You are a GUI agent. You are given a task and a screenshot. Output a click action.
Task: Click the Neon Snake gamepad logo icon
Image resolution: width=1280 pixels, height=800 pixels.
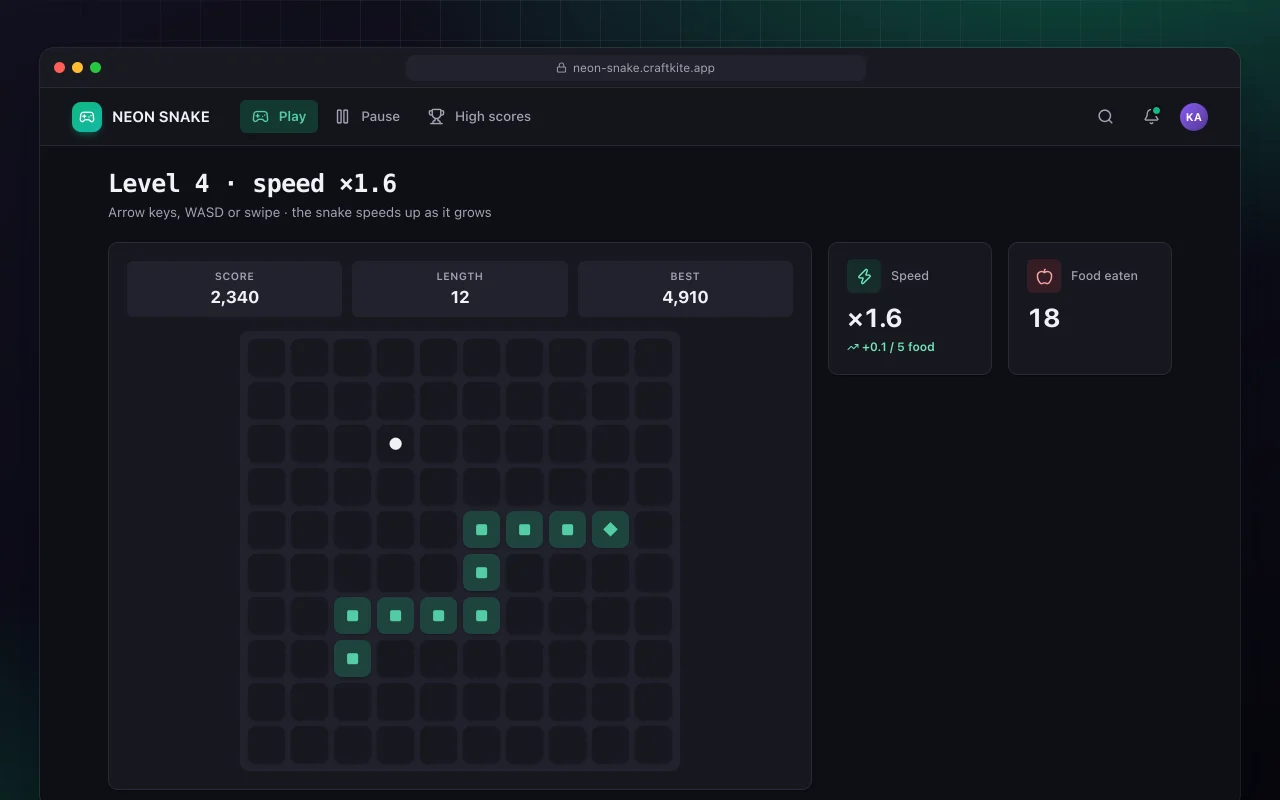(x=87, y=117)
